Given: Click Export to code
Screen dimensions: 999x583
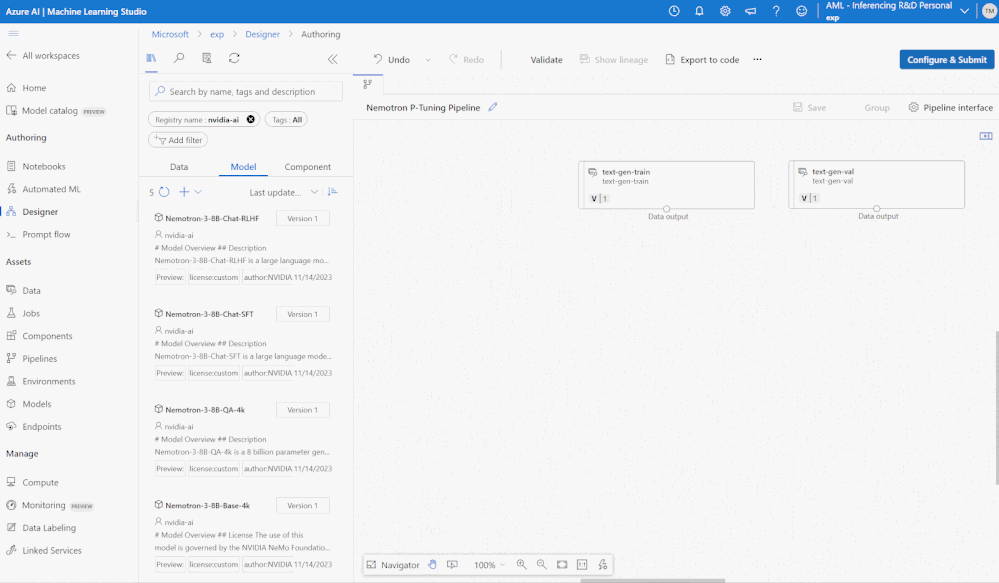Looking at the screenshot, I should (702, 60).
